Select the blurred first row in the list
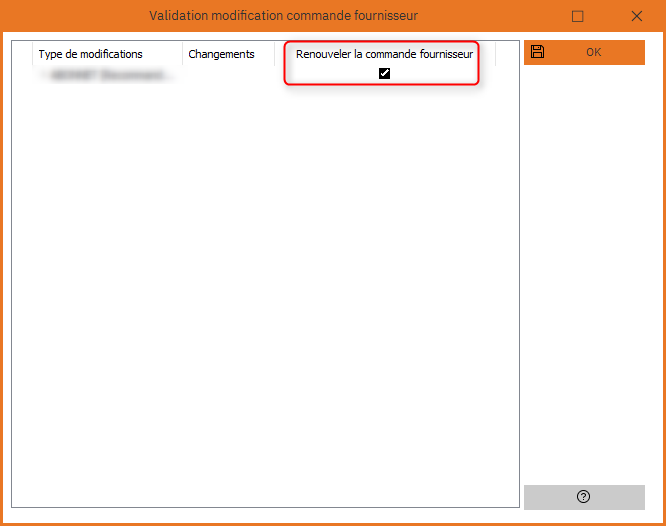This screenshot has width=666, height=526. [265, 75]
